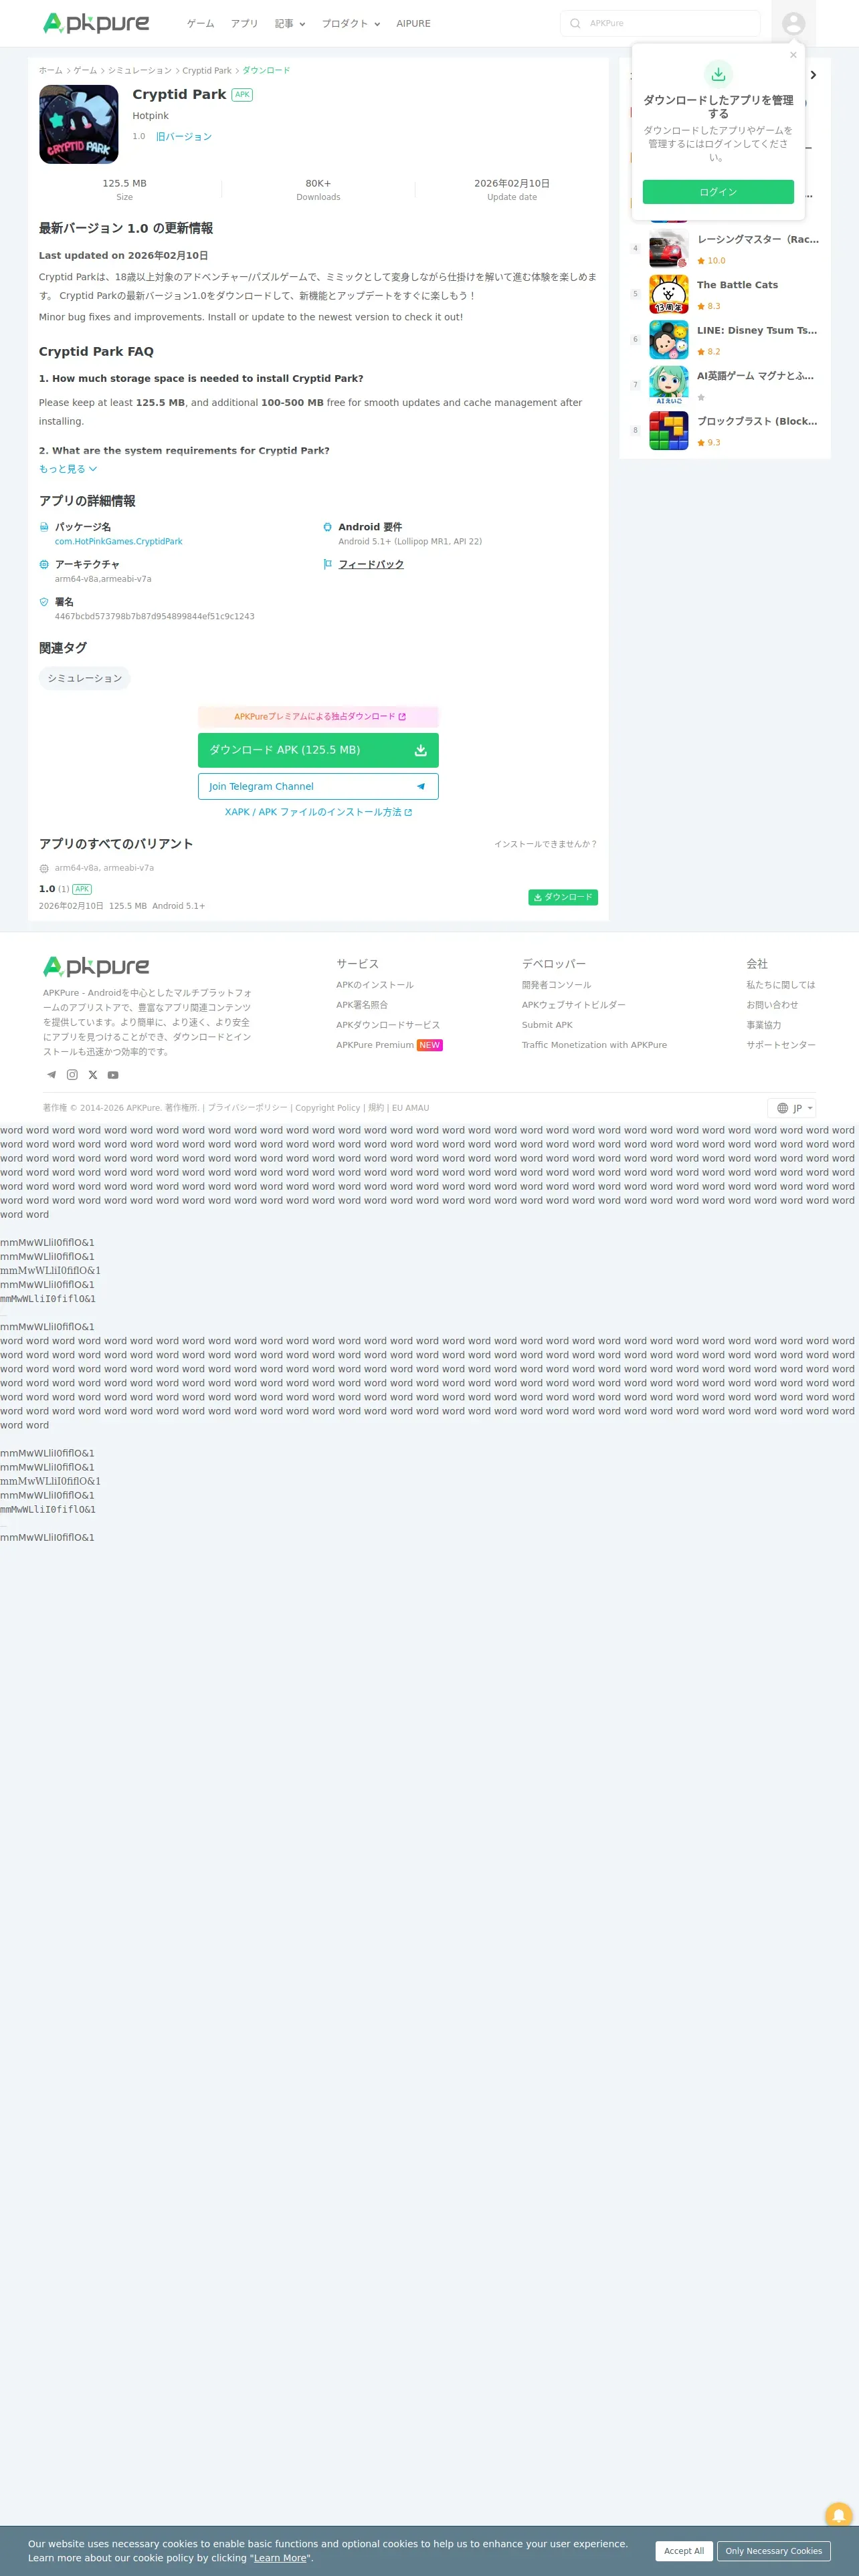This screenshot has height=2576, width=859.
Task: Click the feedback flag icon
Action: 327,564
